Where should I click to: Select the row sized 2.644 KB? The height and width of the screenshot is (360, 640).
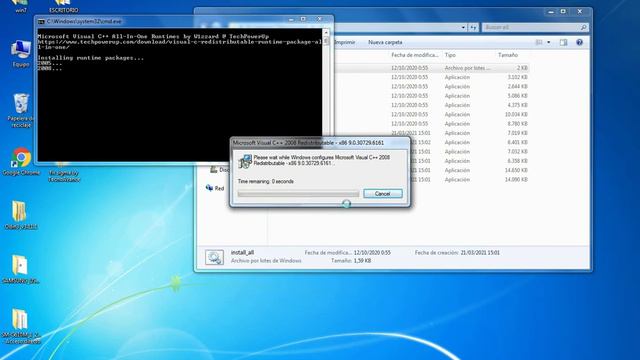(x=432, y=87)
